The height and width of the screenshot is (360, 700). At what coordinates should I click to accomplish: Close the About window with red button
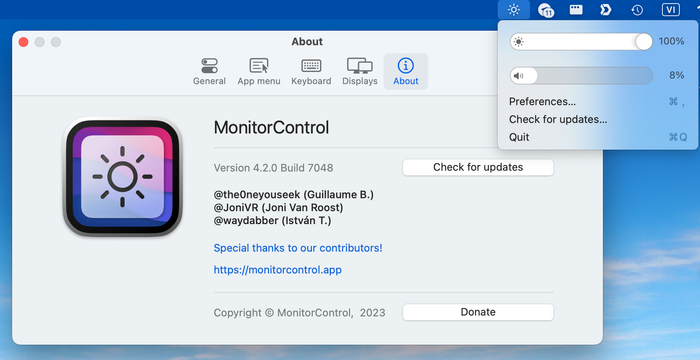point(24,42)
